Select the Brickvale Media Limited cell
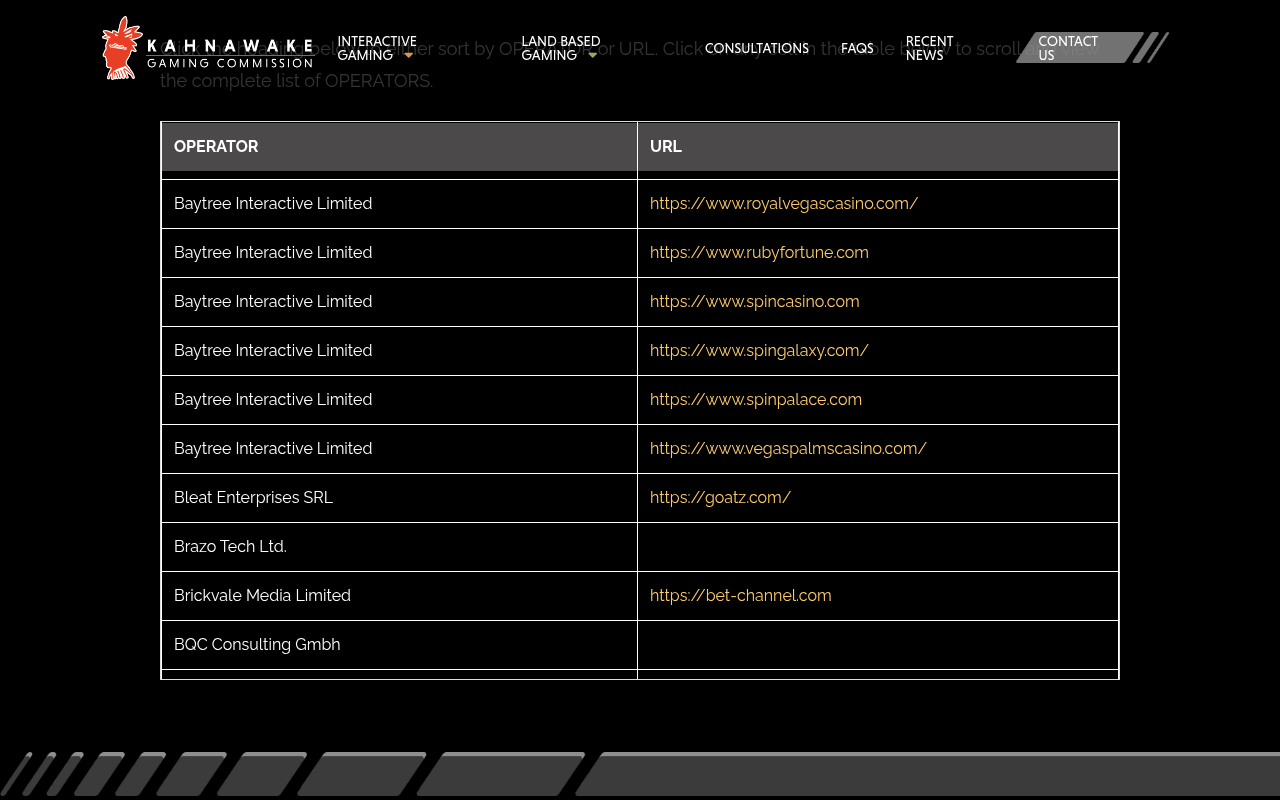The width and height of the screenshot is (1280, 800). 399,595
